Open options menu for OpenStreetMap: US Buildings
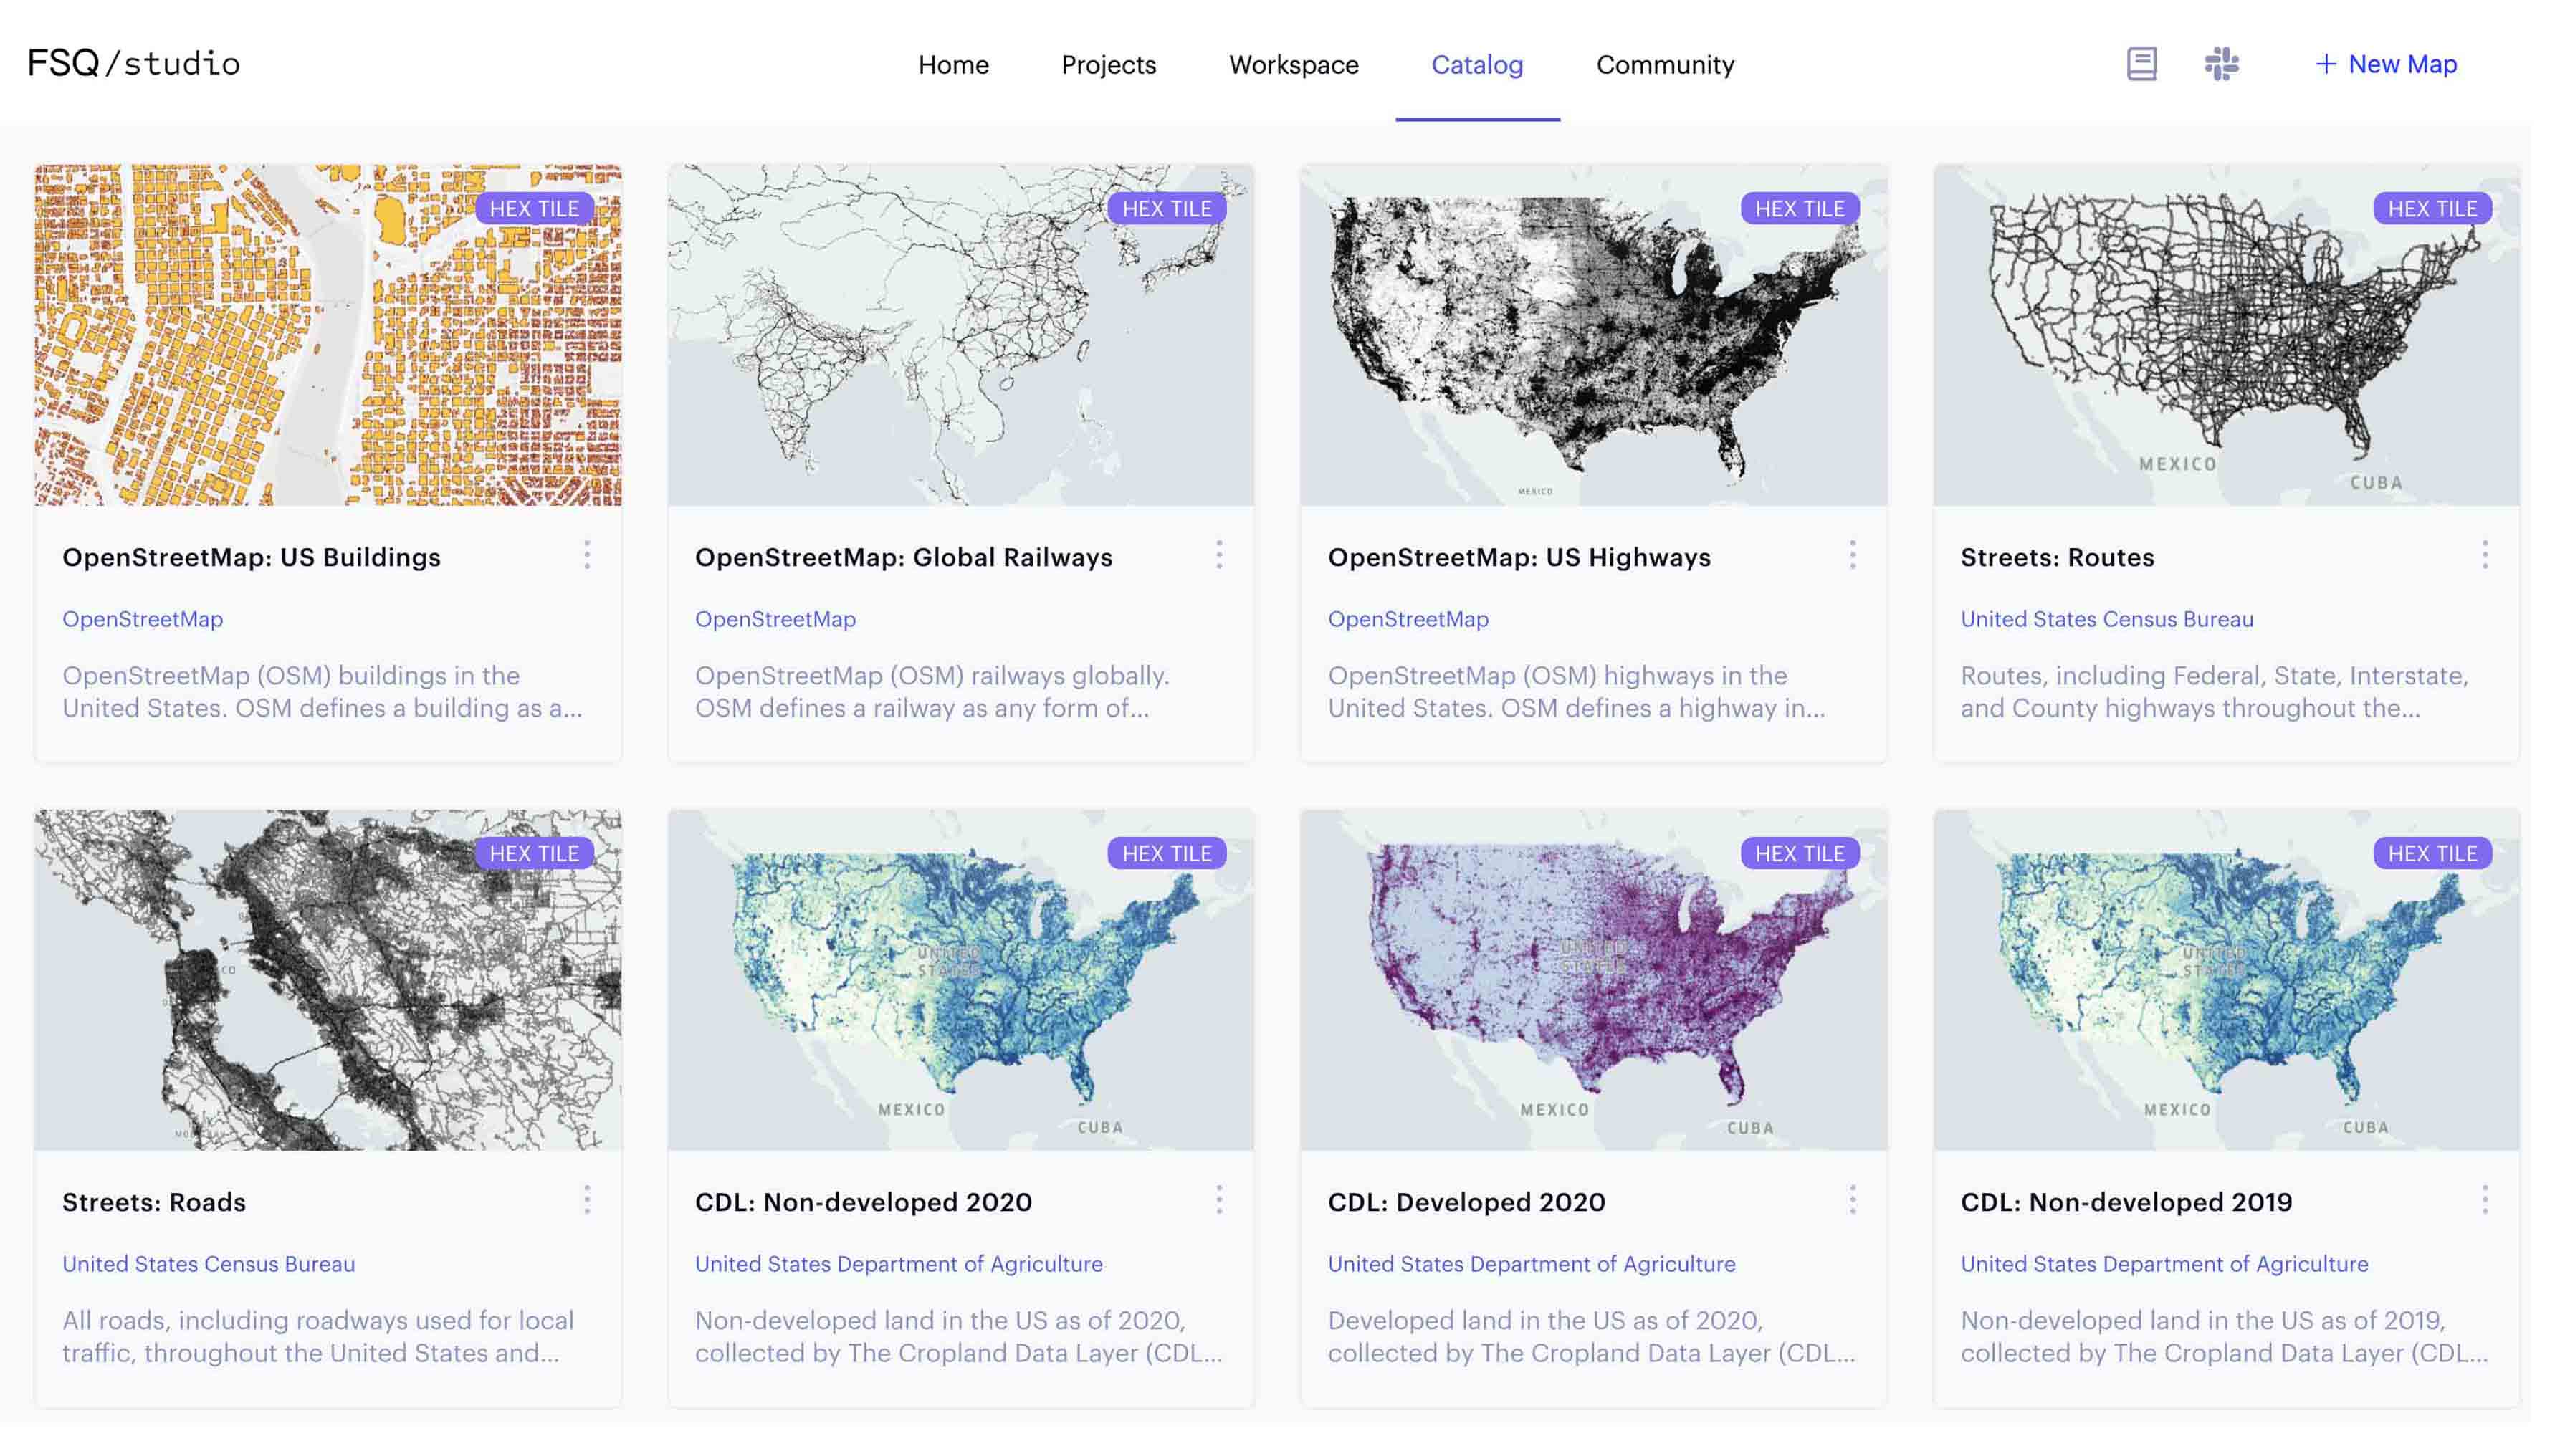The width and height of the screenshot is (2560, 1456). click(587, 555)
